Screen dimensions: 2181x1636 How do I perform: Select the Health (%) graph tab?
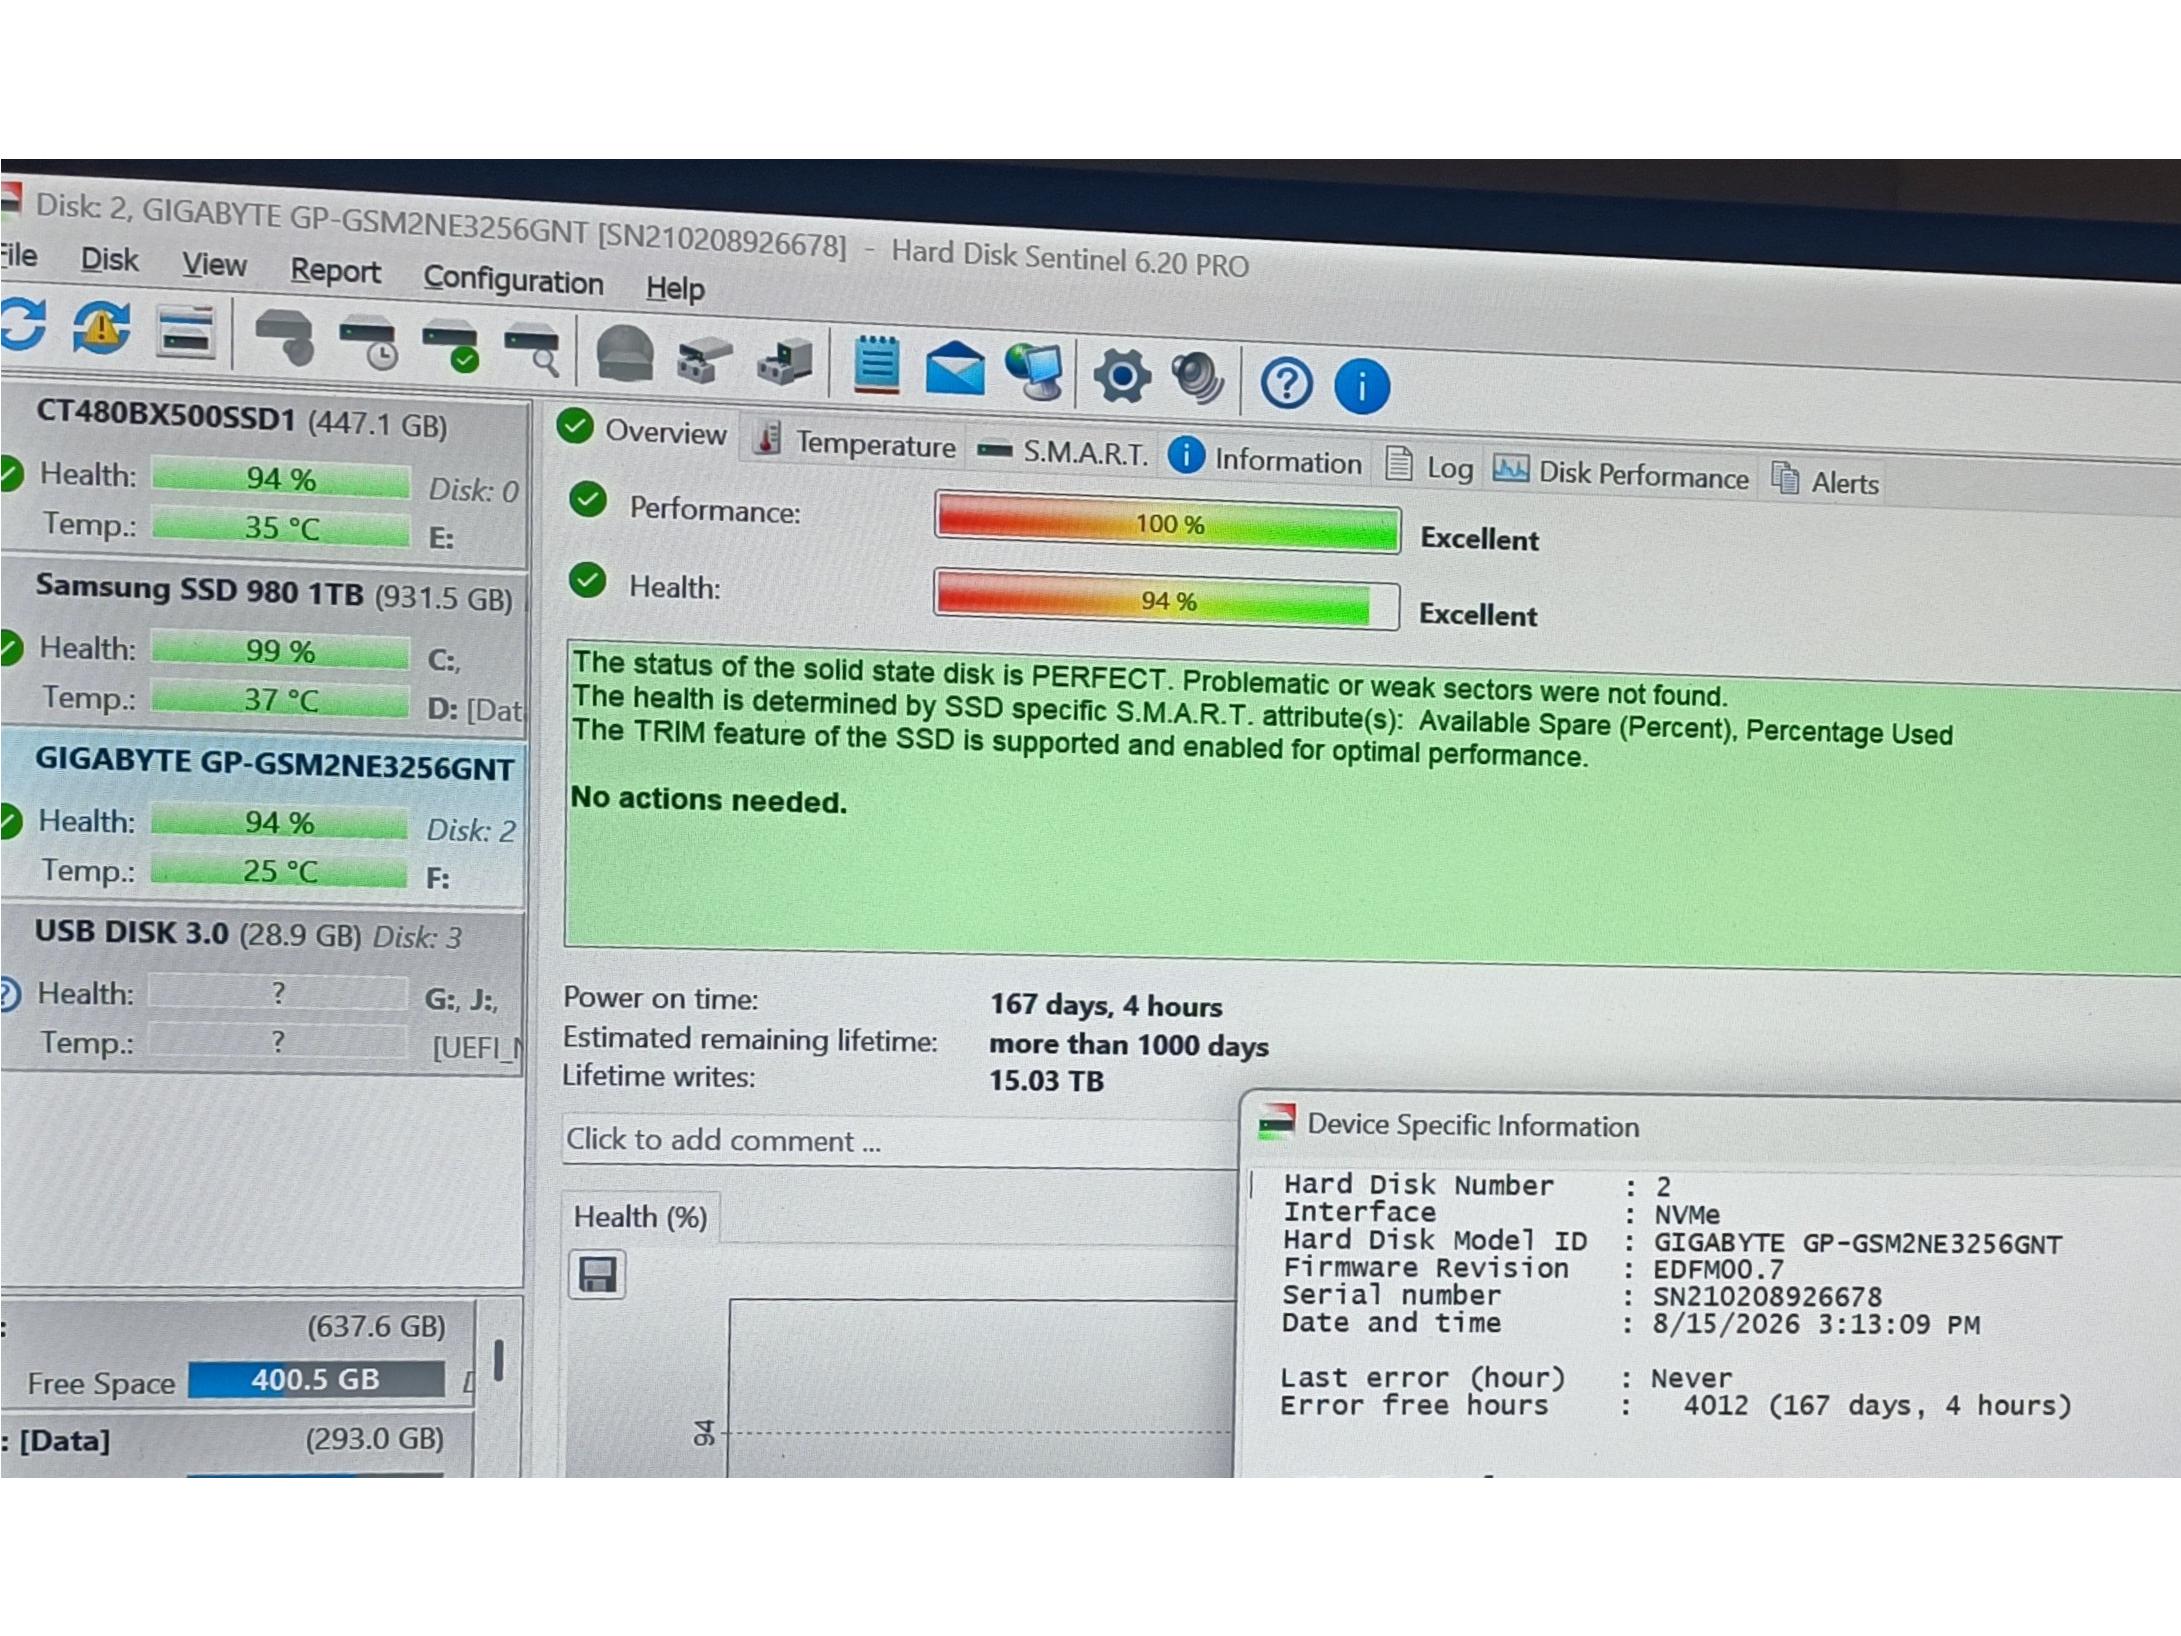(x=640, y=1217)
